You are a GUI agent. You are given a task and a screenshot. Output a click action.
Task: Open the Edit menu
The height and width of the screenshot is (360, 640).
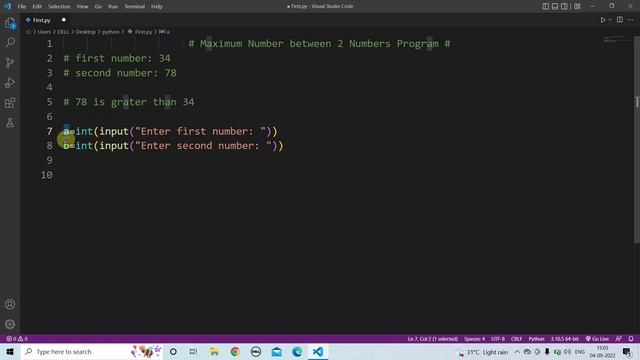pyautogui.click(x=37, y=7)
